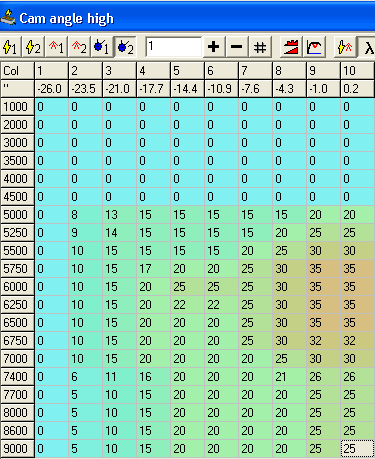Select cell value 9 in 5250 row
Screen dimensions: 375x459
[86, 233]
